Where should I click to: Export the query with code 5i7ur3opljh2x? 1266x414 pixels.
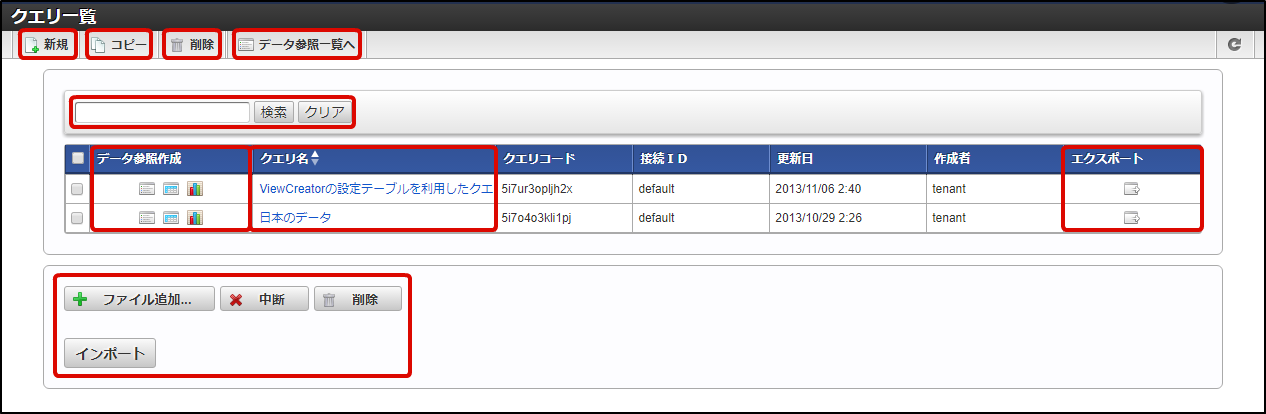pos(1132,188)
